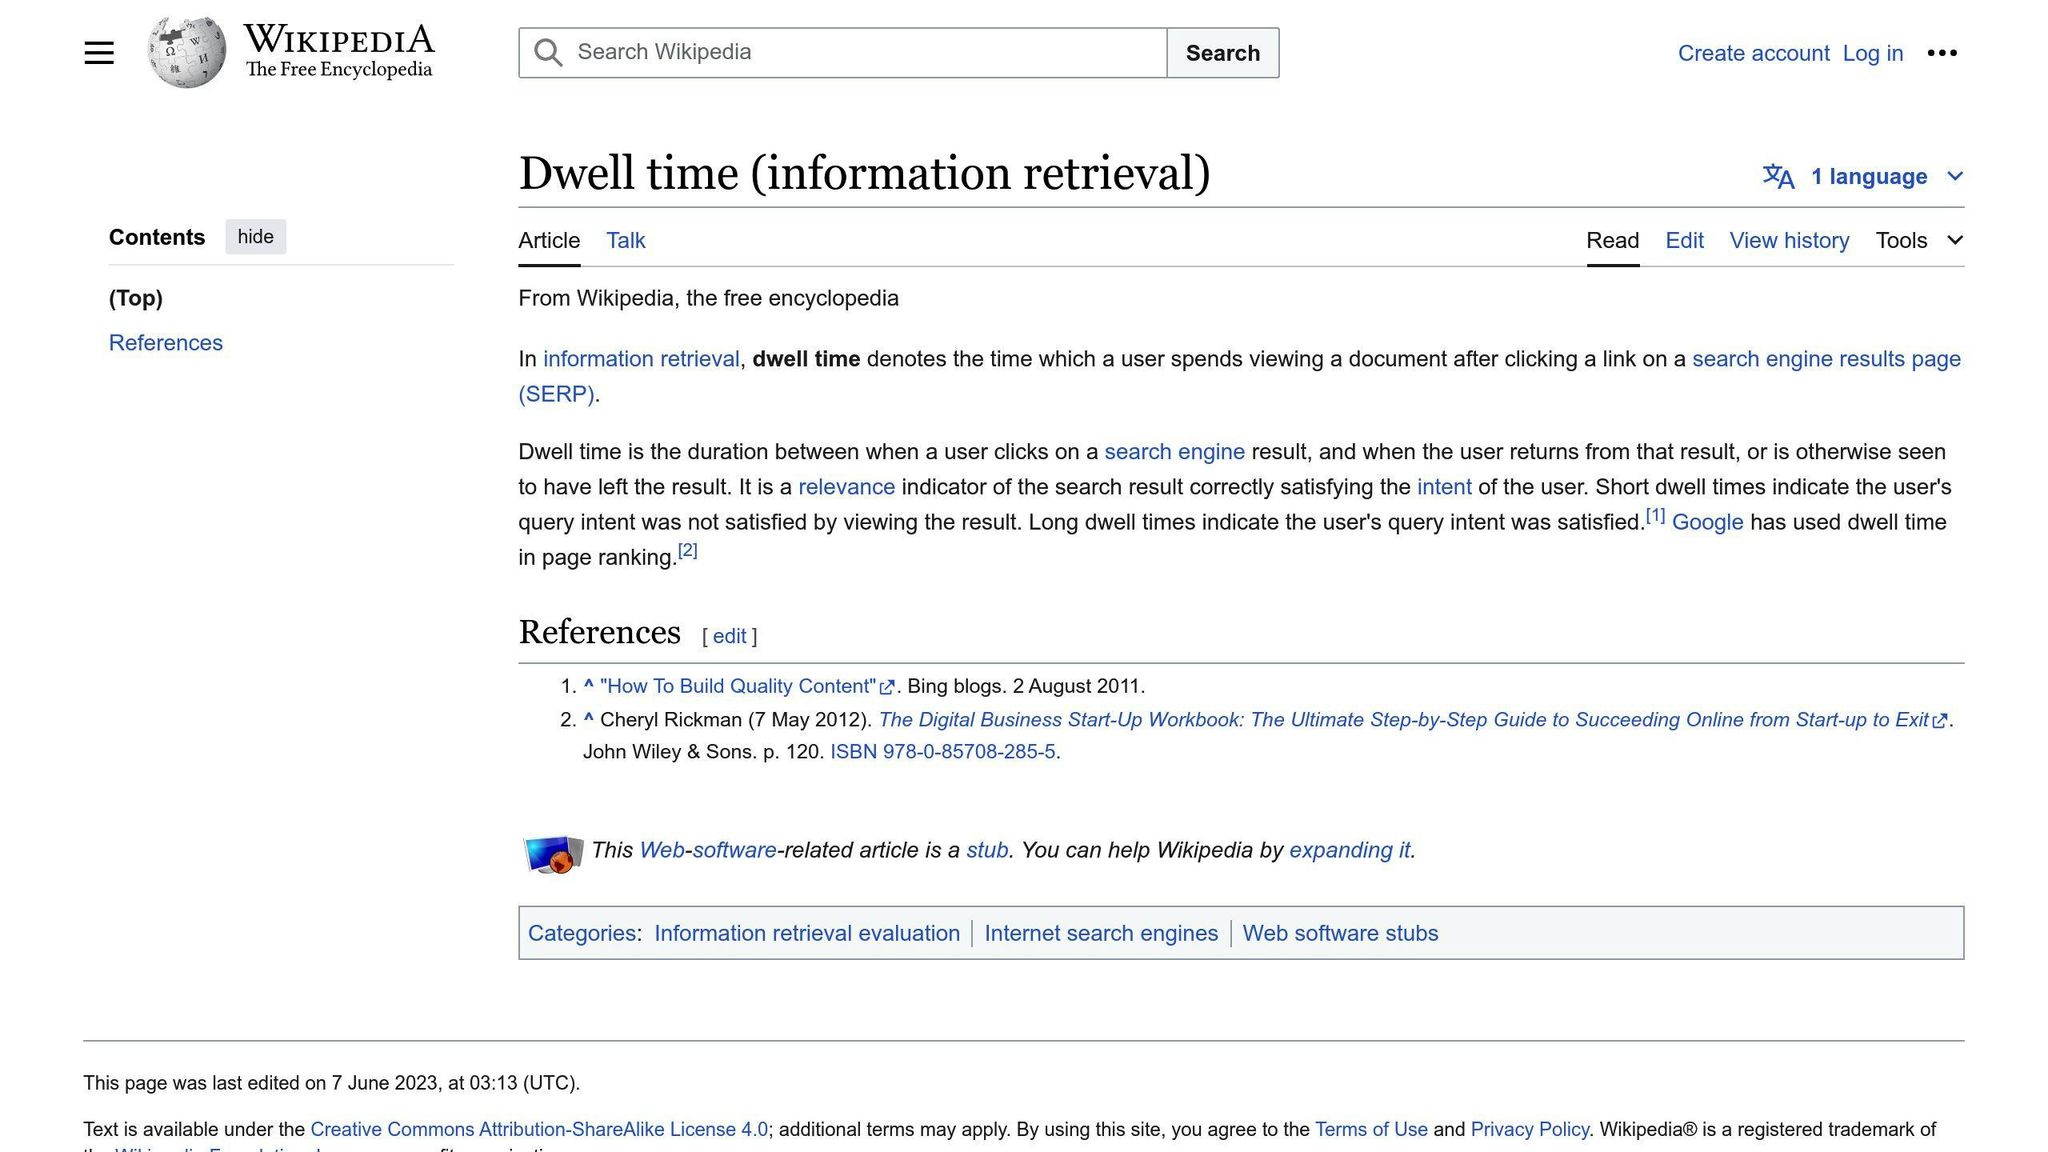Click the Wikipedia globe logo

click(186, 53)
